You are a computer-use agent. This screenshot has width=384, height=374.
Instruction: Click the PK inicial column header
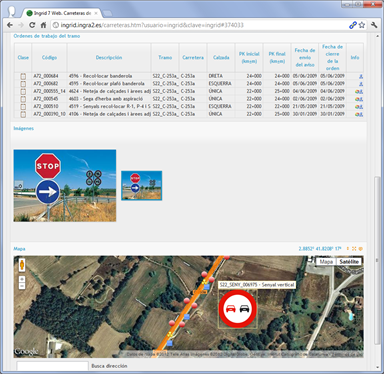(249, 57)
